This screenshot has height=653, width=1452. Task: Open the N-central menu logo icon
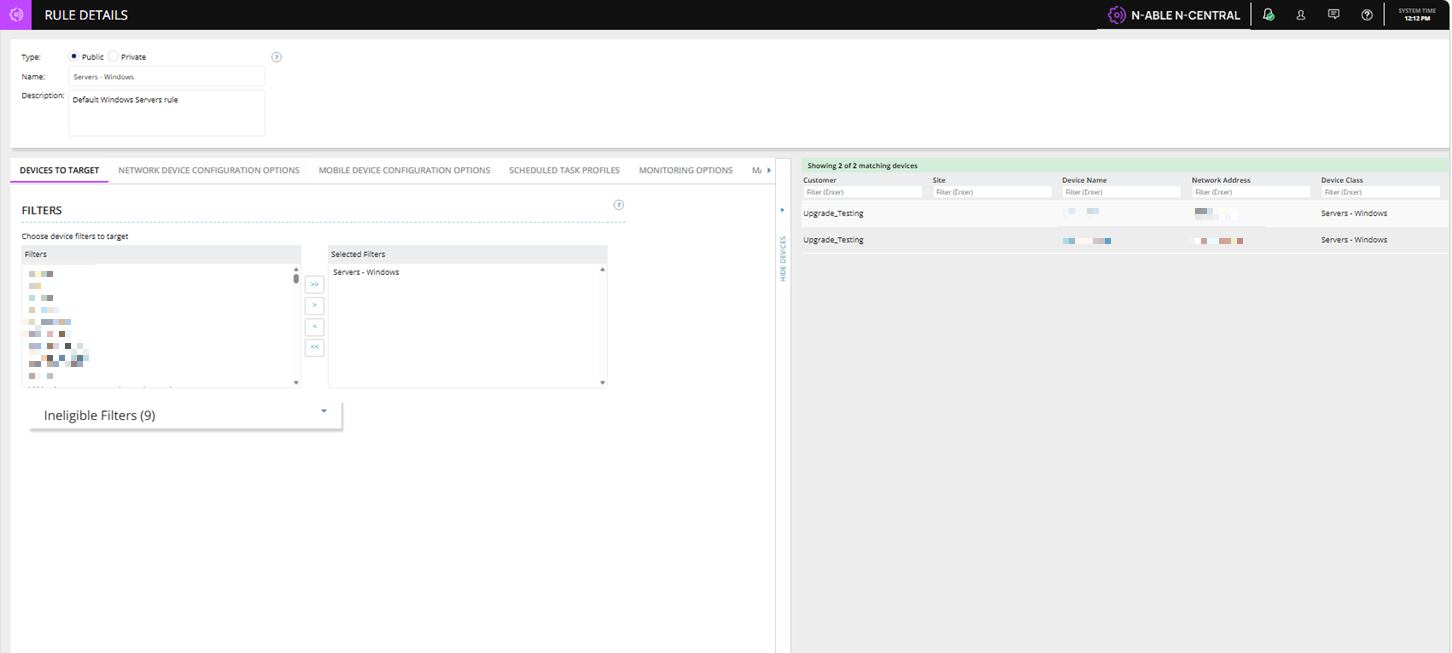coord(16,15)
